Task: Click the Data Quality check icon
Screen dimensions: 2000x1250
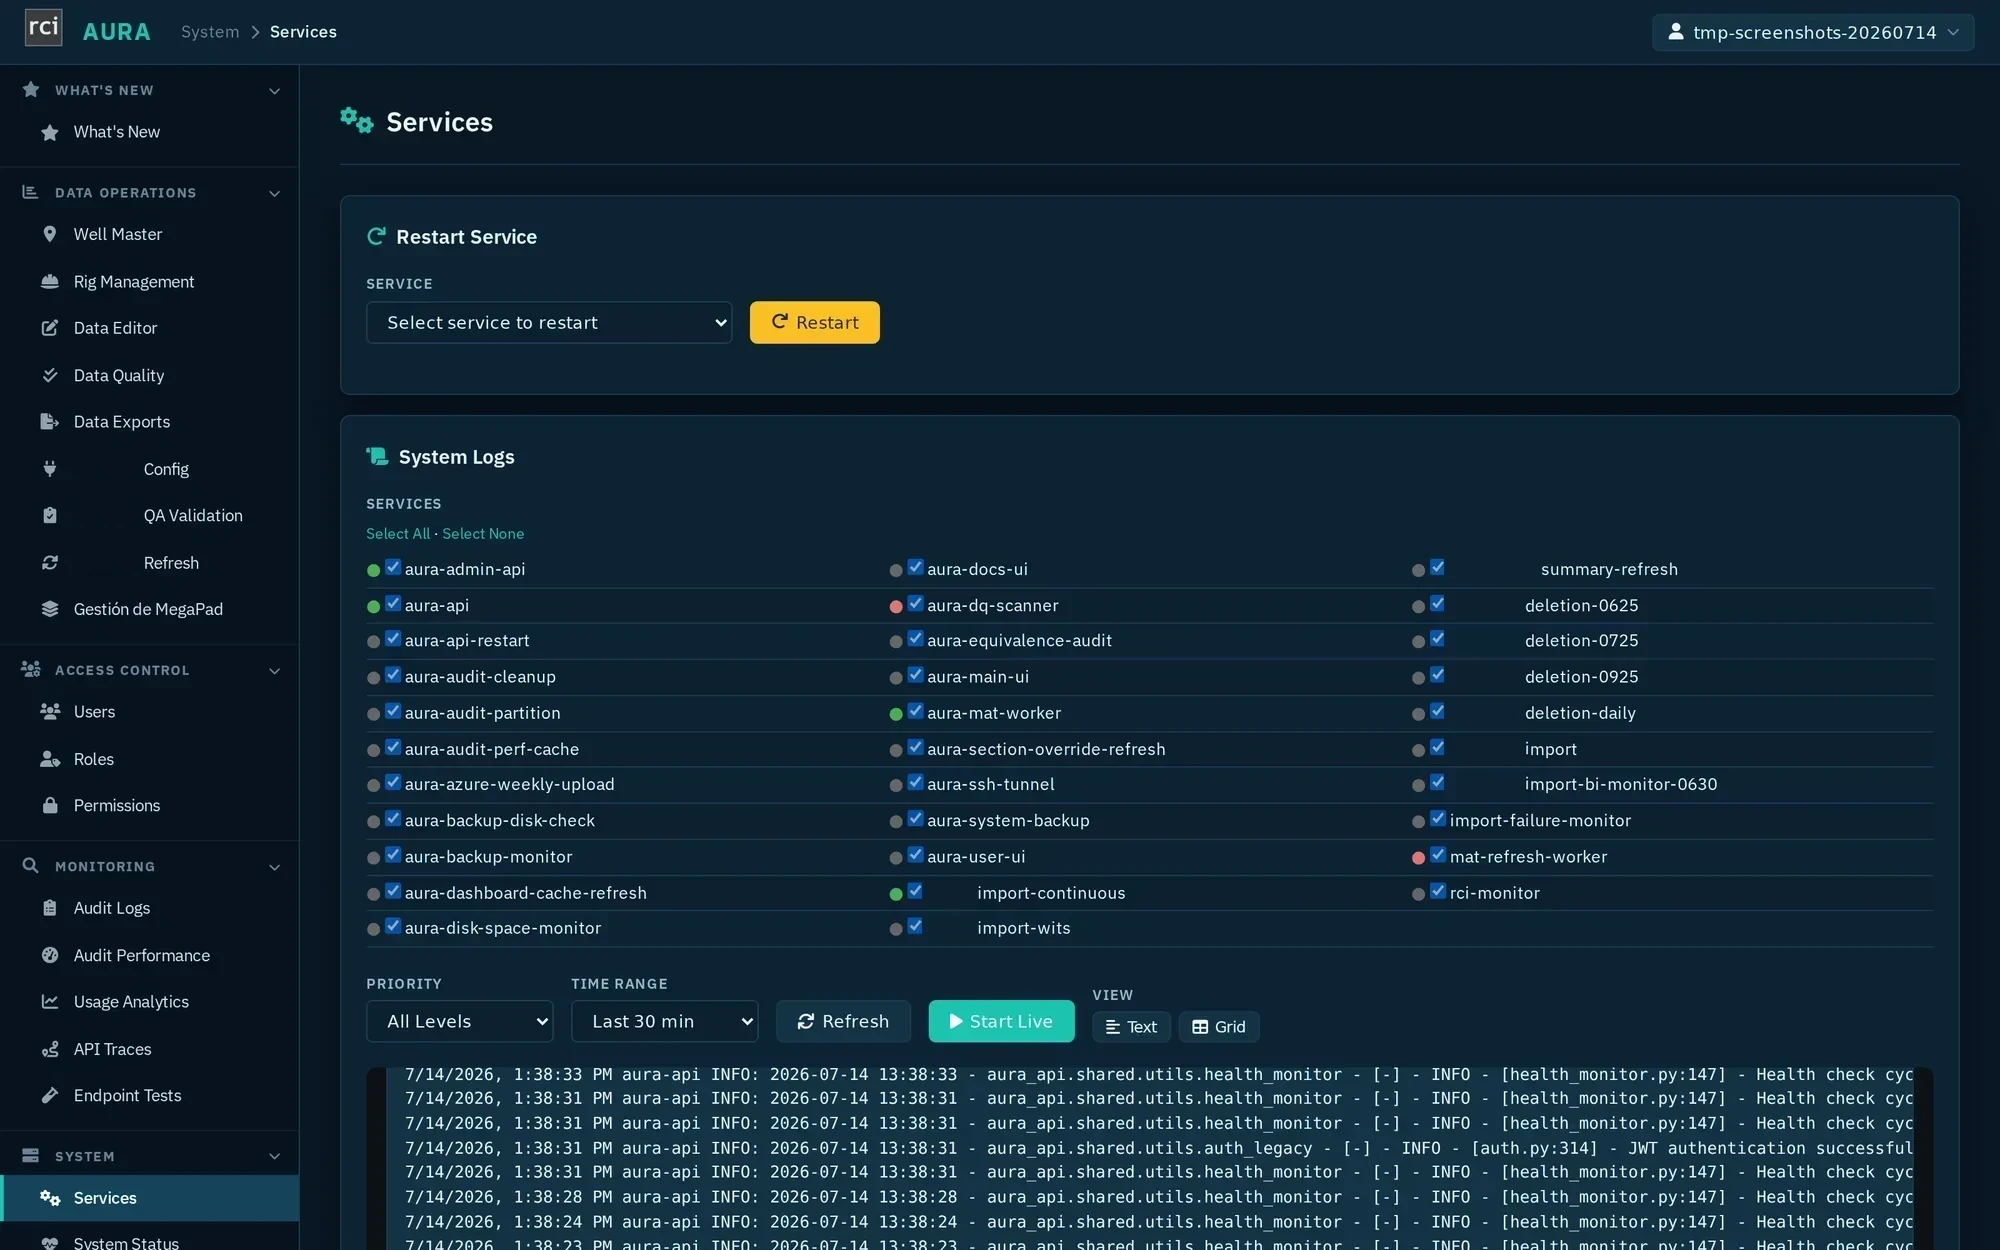Action: [x=49, y=375]
